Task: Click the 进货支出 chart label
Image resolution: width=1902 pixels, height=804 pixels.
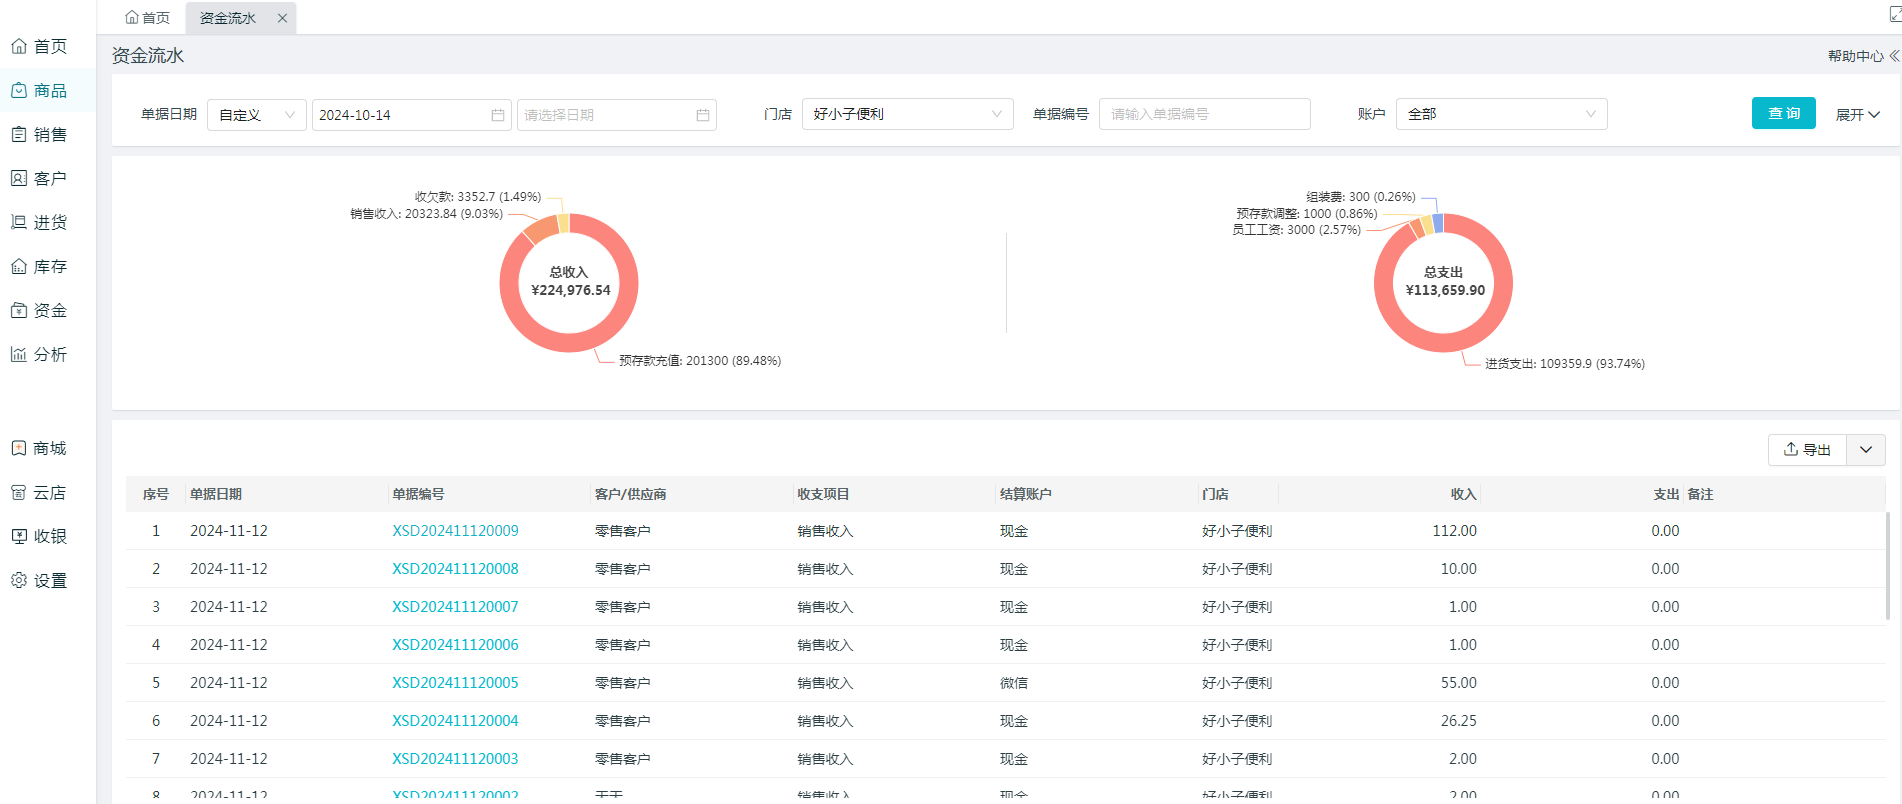Action: point(1564,364)
